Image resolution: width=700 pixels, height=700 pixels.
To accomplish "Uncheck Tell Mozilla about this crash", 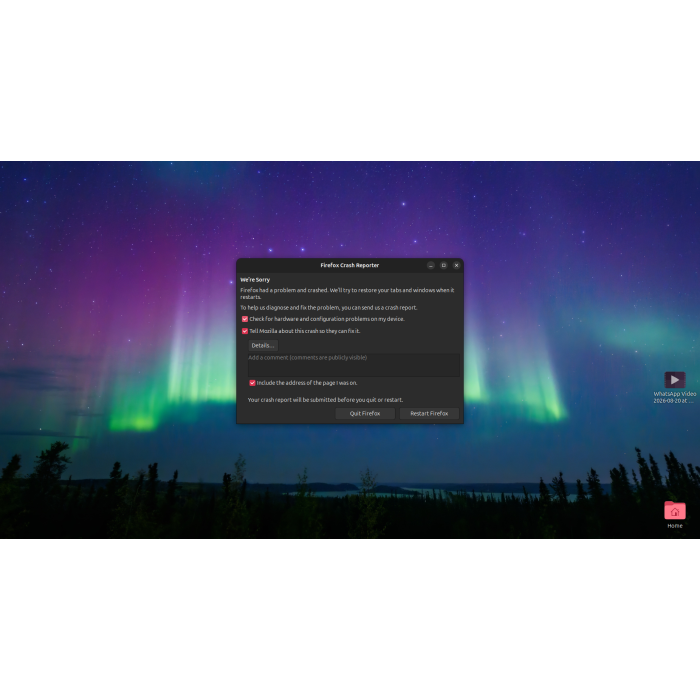I will [x=245, y=331].
